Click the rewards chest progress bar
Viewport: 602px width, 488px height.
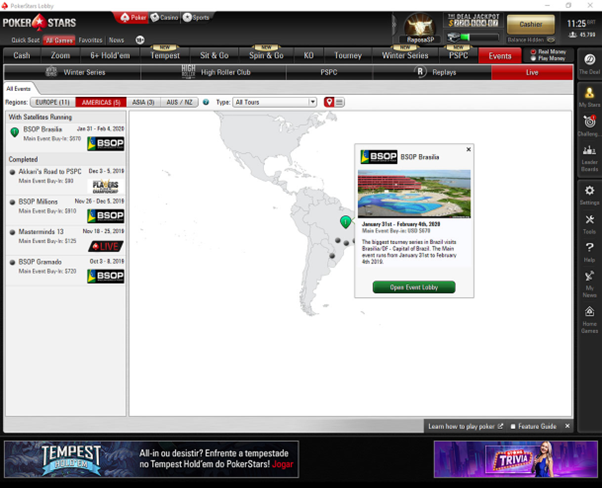[x=473, y=37]
